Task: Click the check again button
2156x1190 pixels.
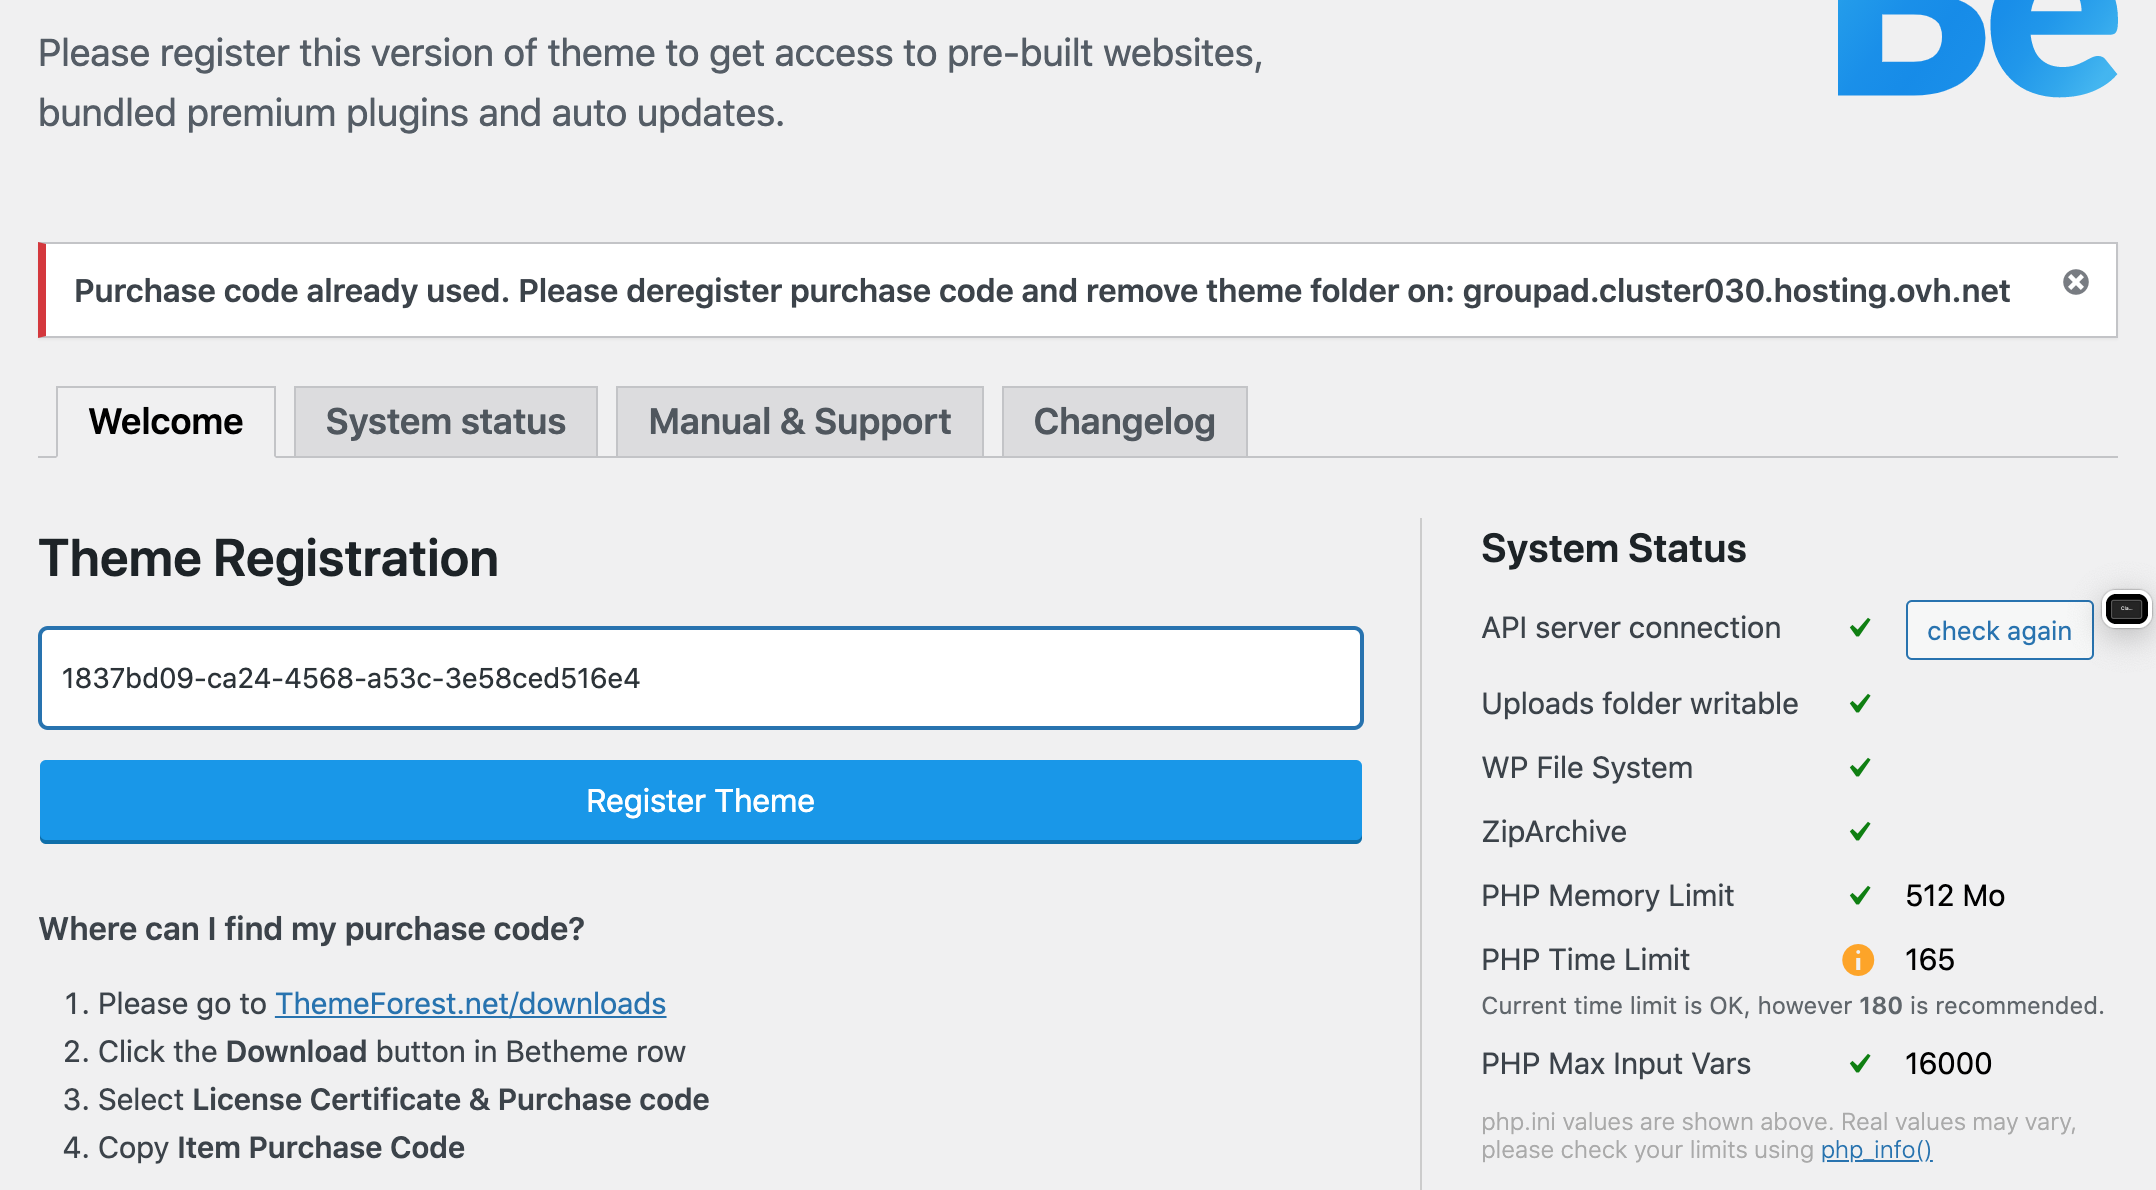Action: [2000, 630]
